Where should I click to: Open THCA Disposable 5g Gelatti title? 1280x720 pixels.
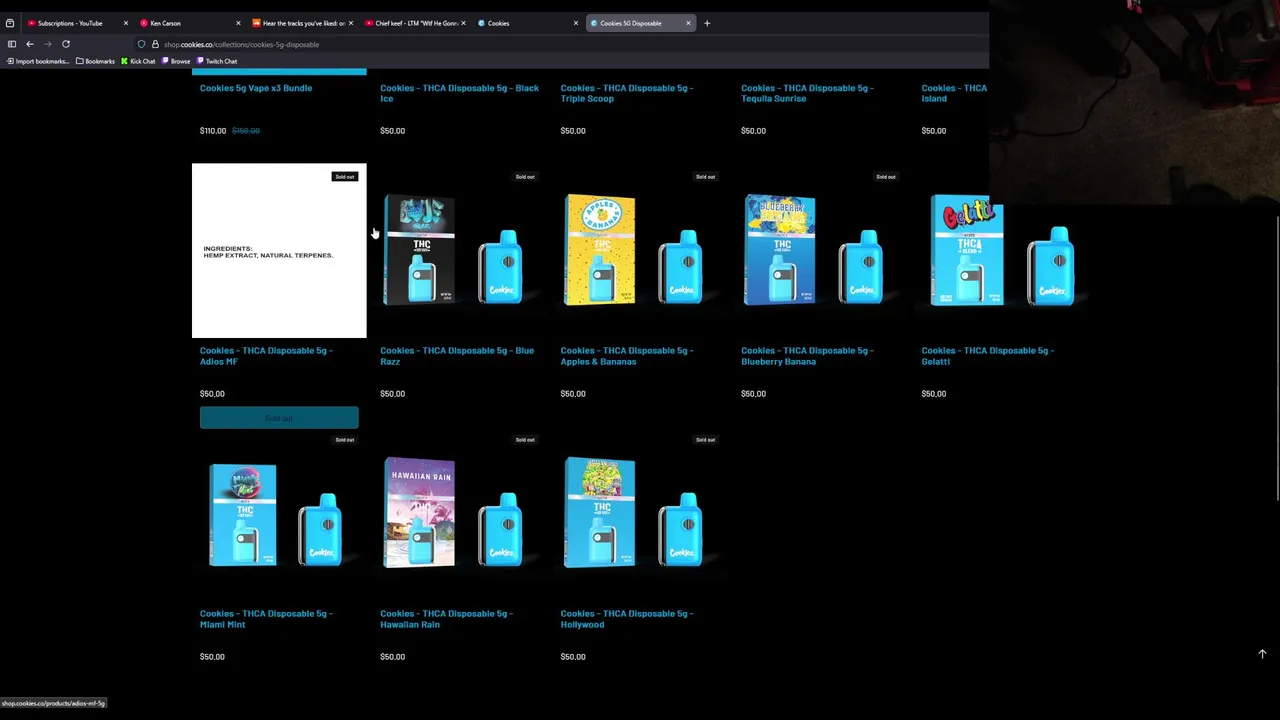coord(988,356)
